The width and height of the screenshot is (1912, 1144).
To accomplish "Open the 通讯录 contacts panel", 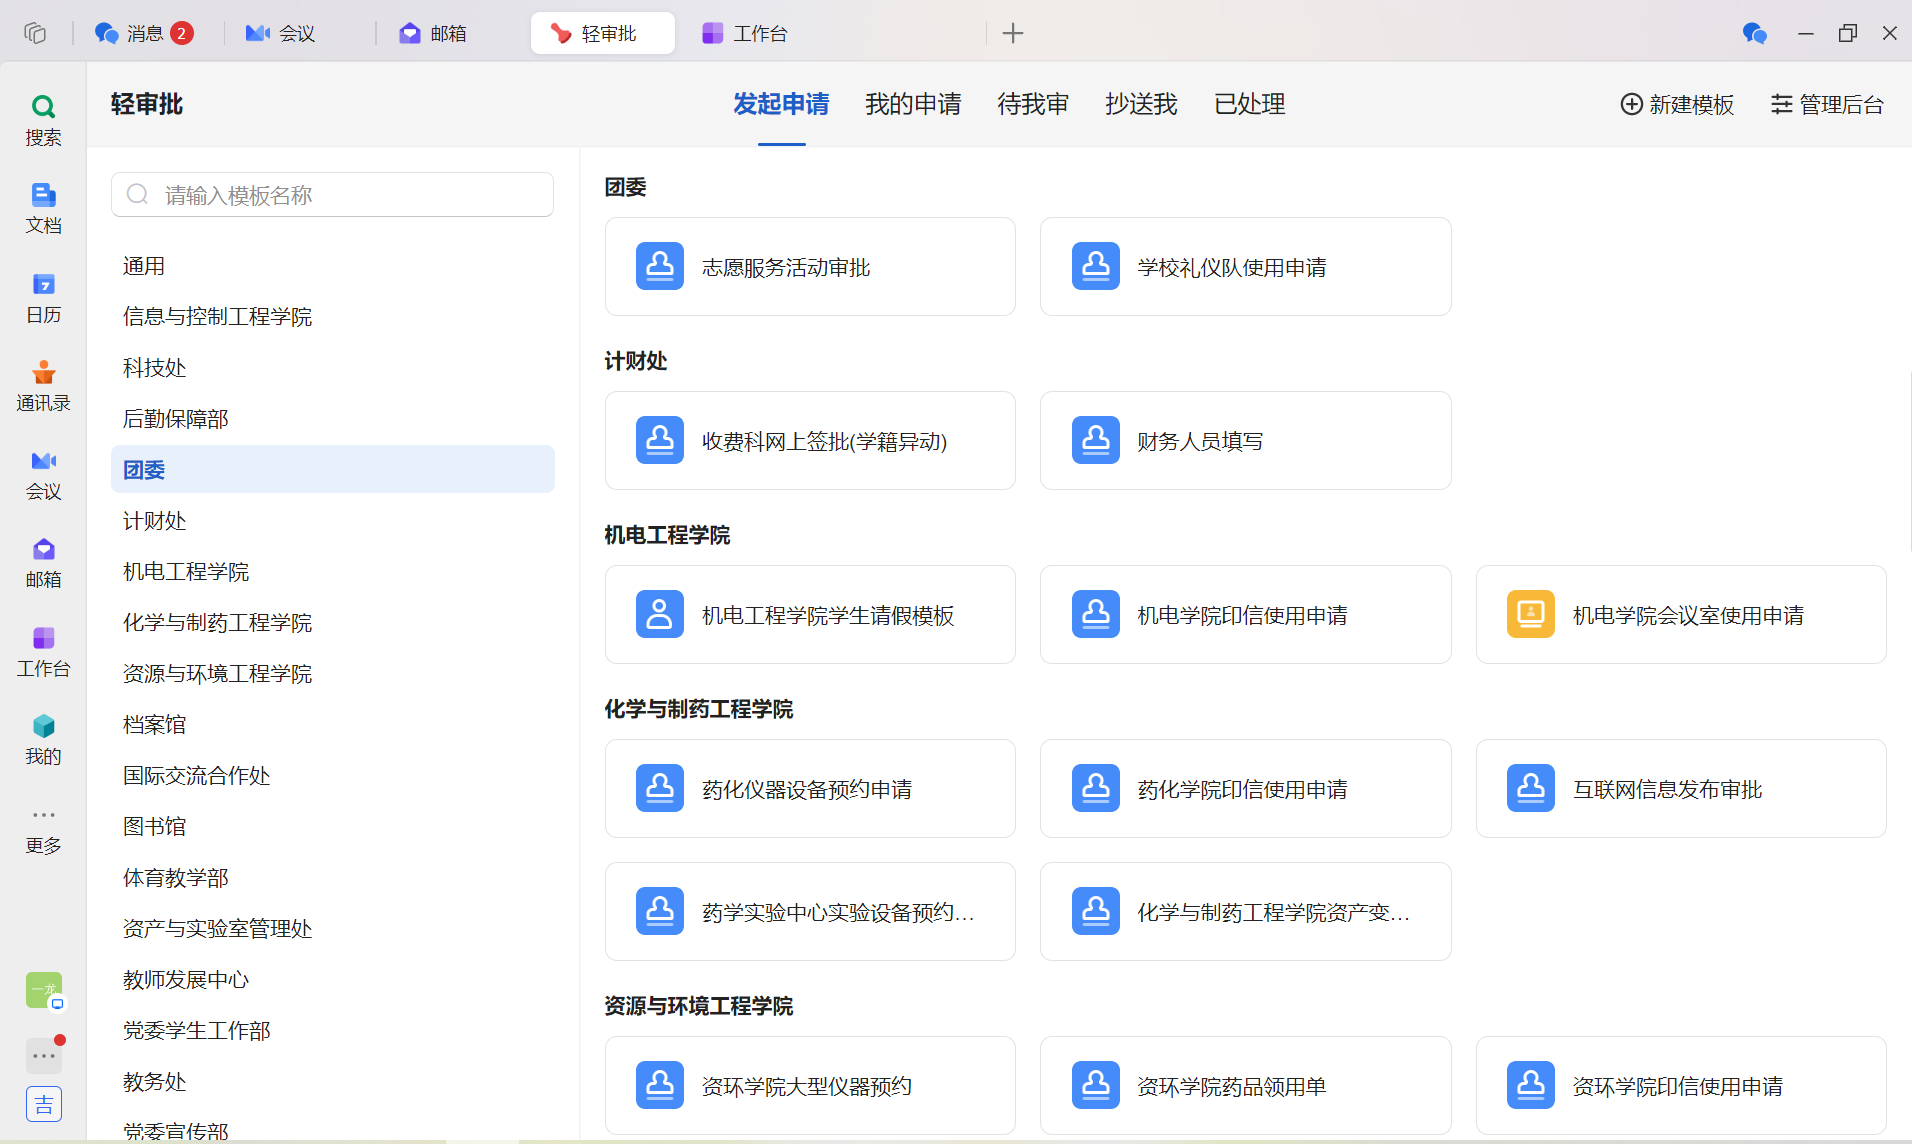I will 43,383.
